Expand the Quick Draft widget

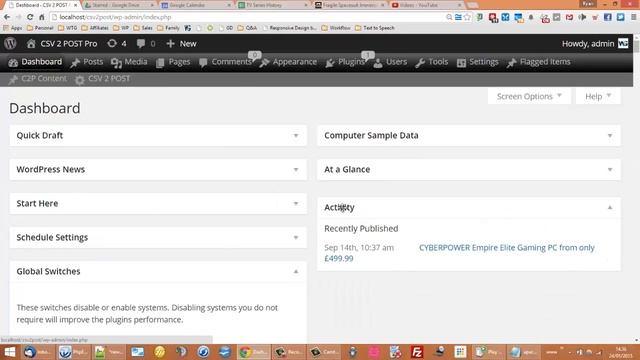tap(296, 136)
